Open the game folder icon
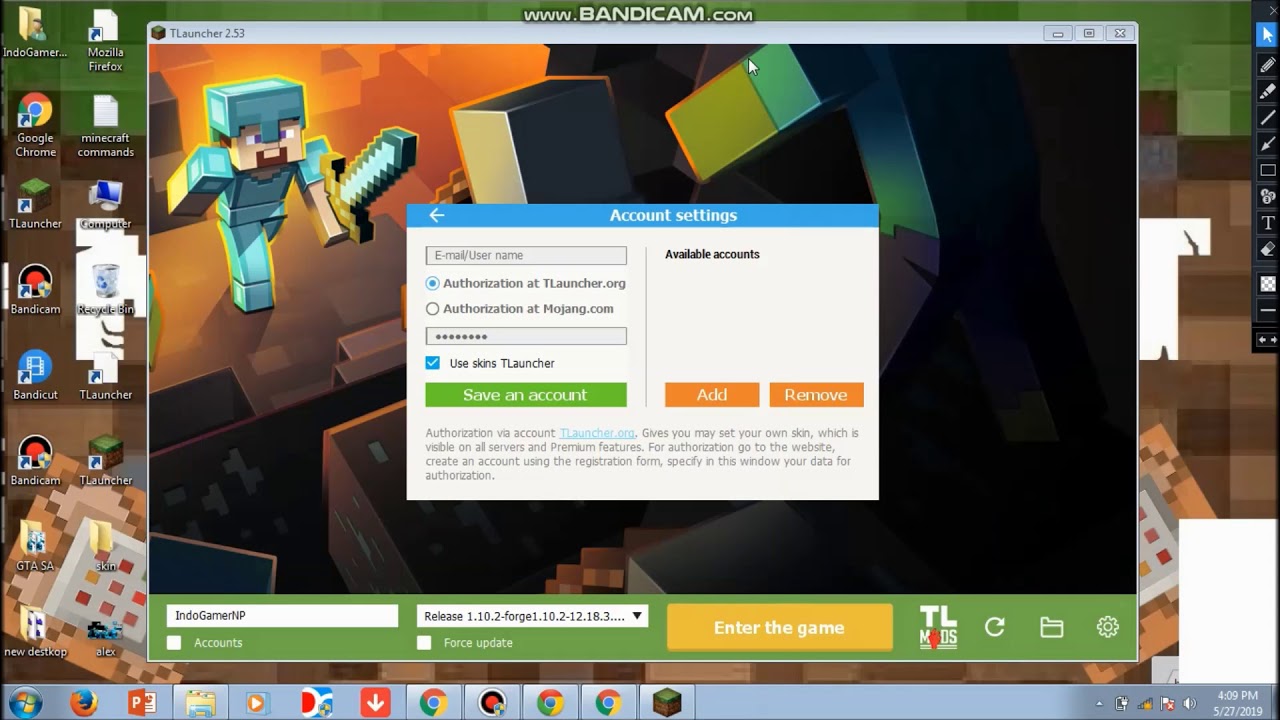Screen dimensions: 1280x720 [x=1051, y=627]
